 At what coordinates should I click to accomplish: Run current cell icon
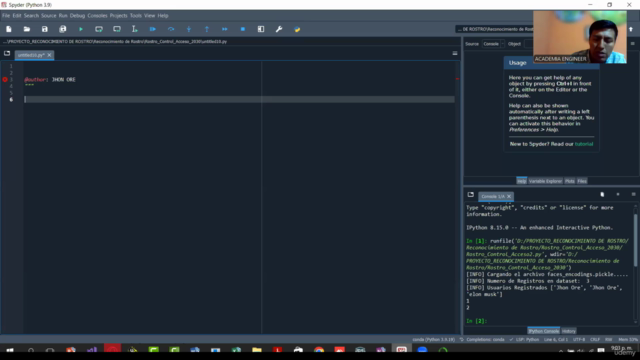pyautogui.click(x=99, y=29)
